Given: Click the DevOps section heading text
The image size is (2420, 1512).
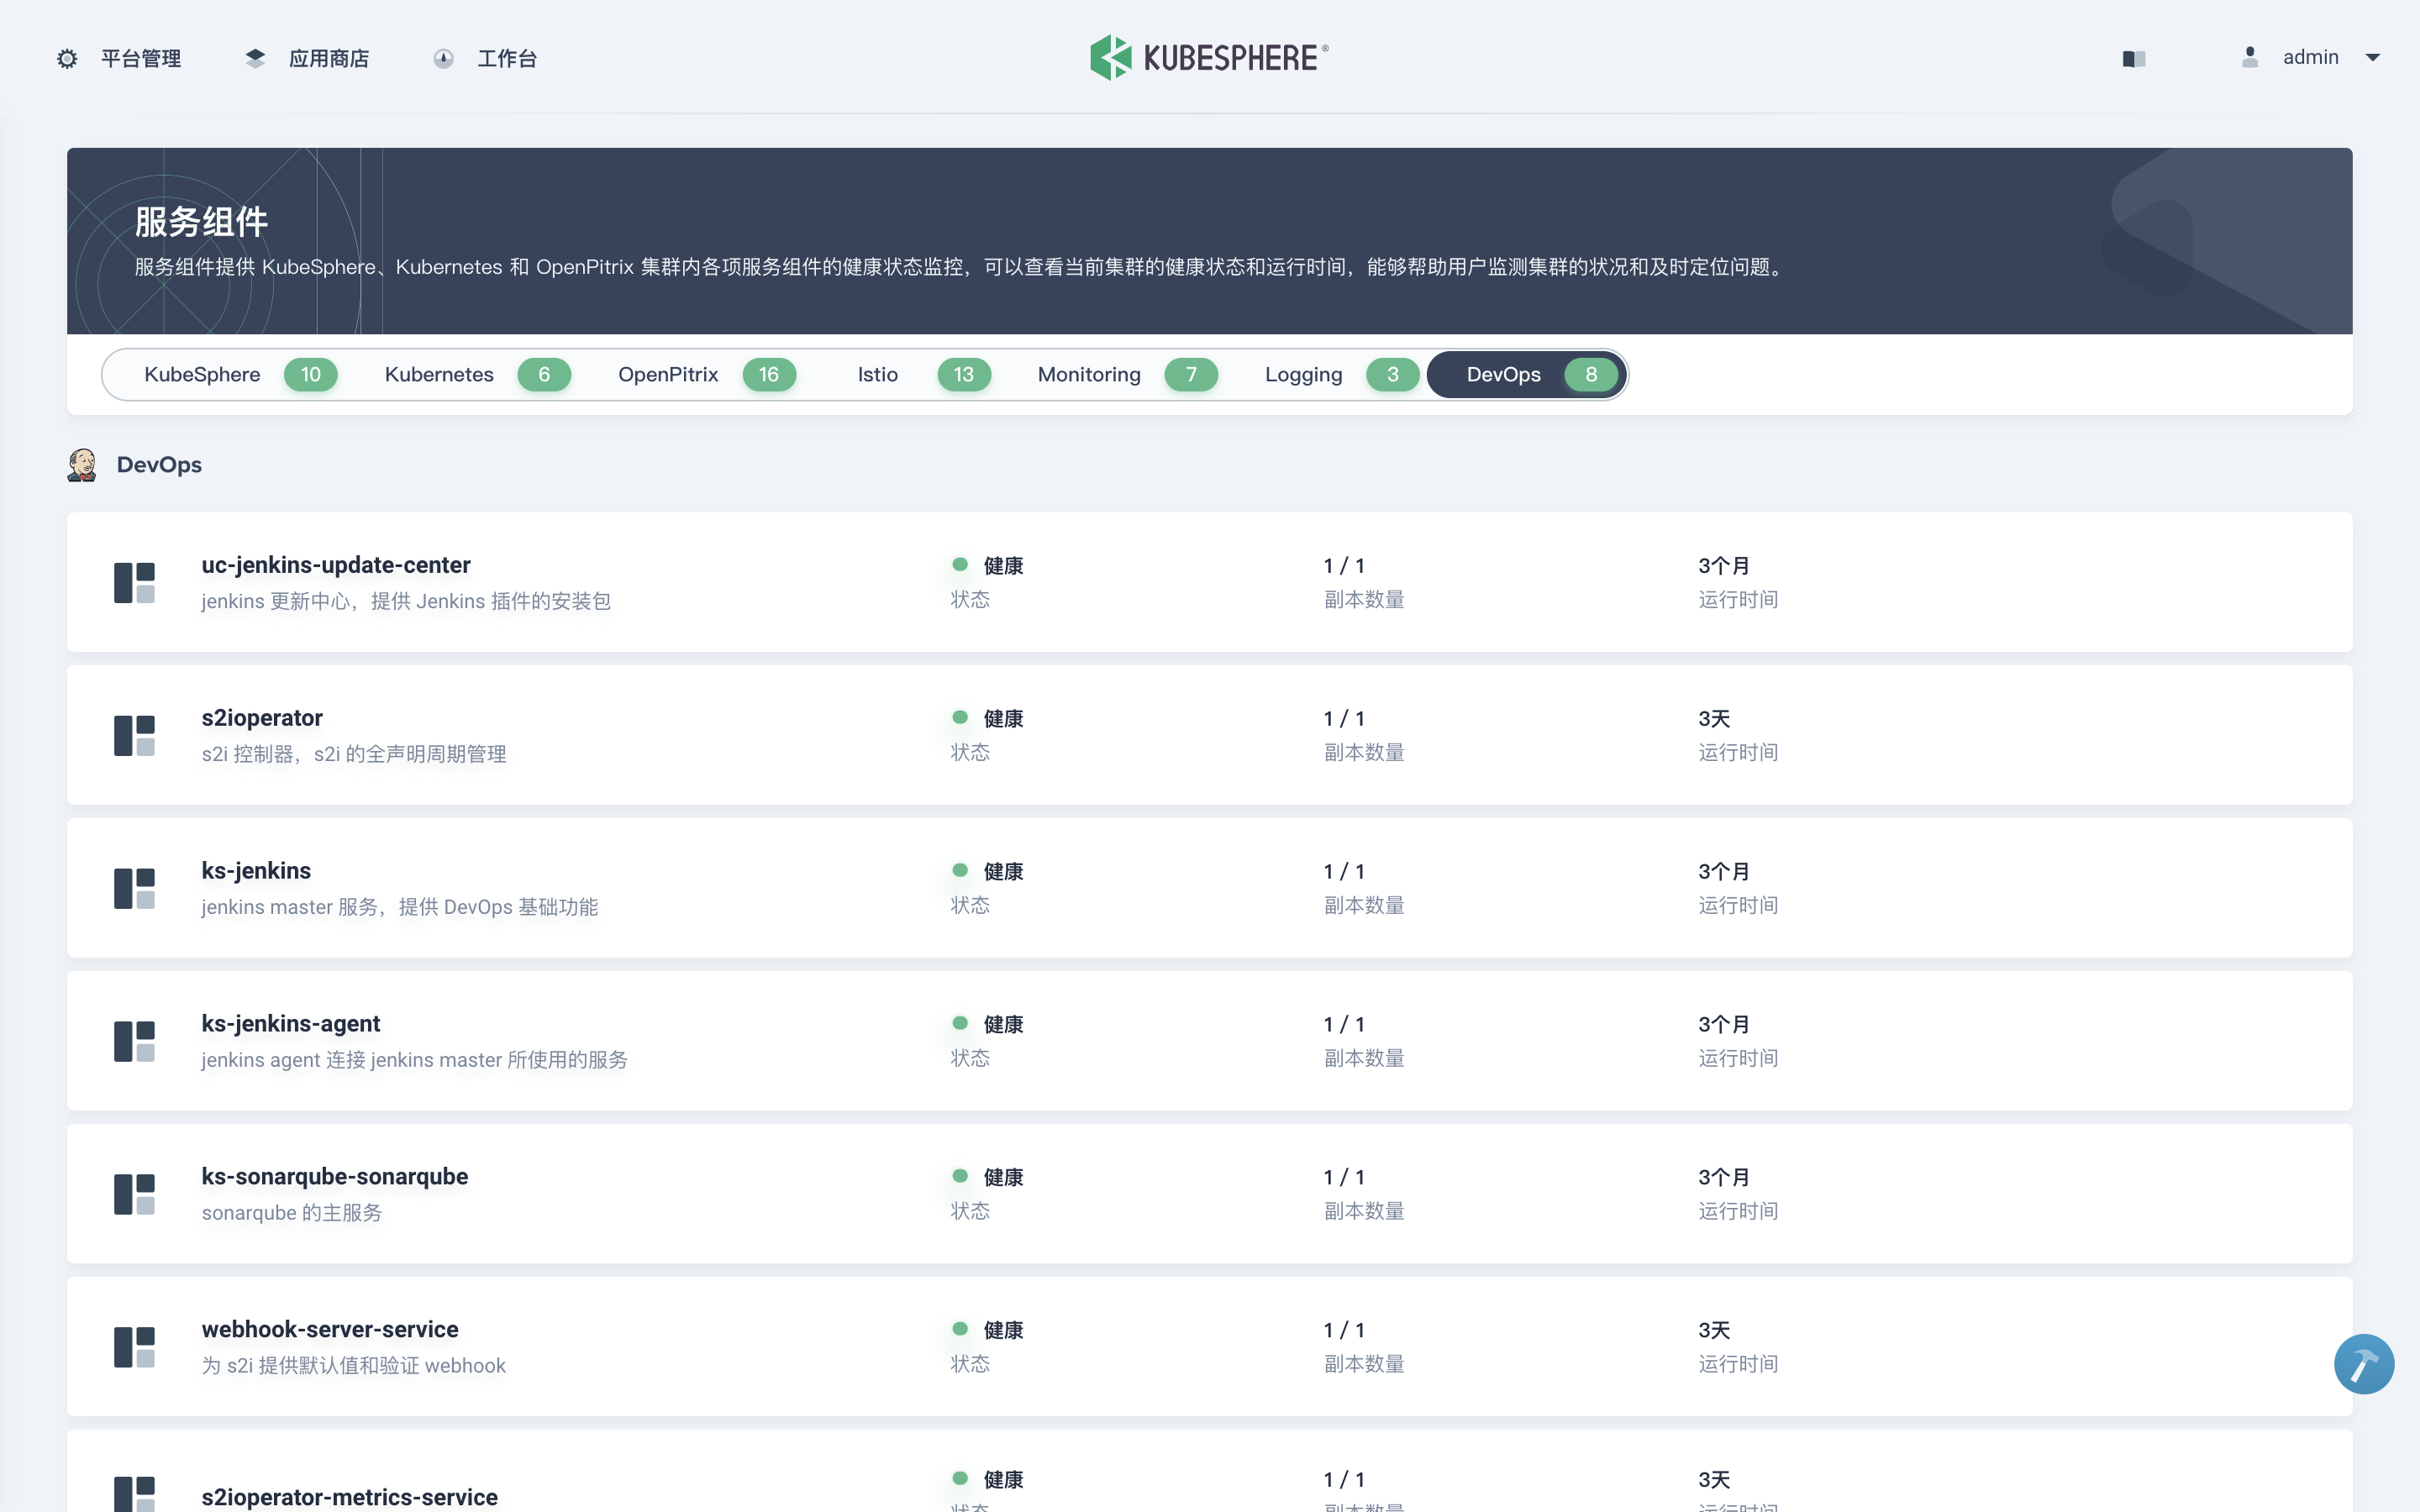Looking at the screenshot, I should click(159, 465).
